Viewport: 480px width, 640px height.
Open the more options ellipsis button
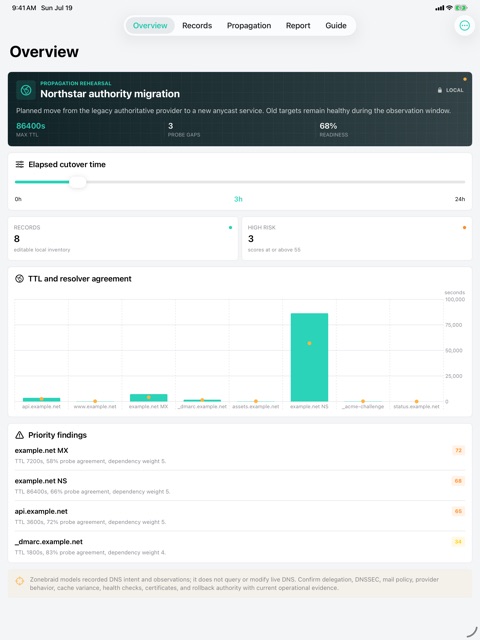pos(464,26)
